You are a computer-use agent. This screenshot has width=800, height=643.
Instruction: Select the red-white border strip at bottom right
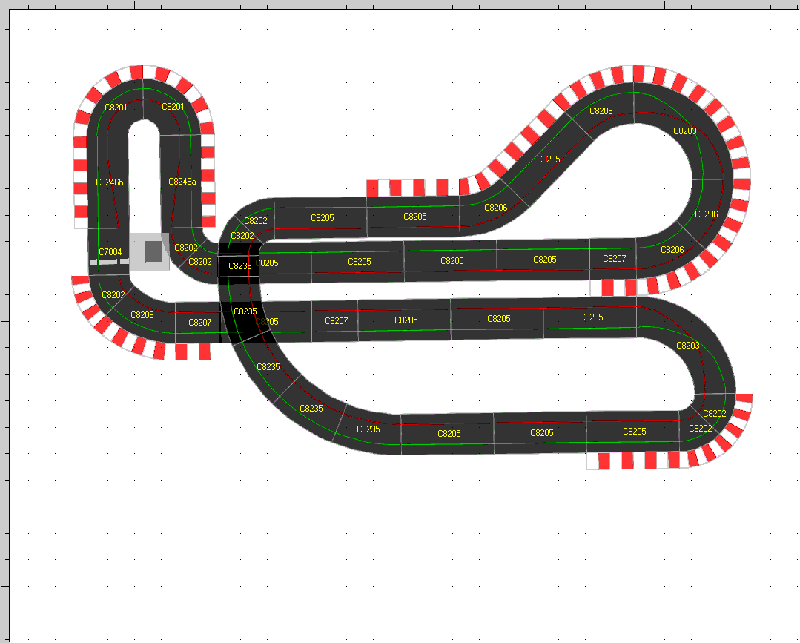point(640,460)
